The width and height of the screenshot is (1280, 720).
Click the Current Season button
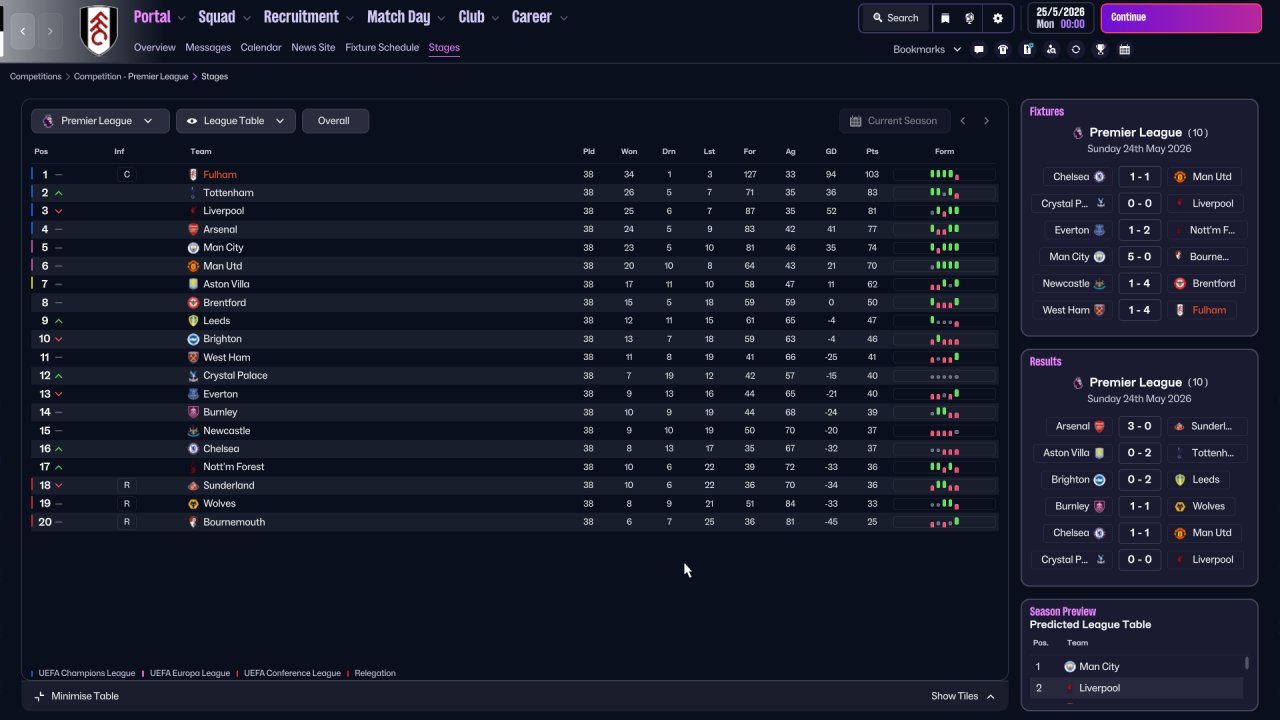pyautogui.click(x=893, y=121)
